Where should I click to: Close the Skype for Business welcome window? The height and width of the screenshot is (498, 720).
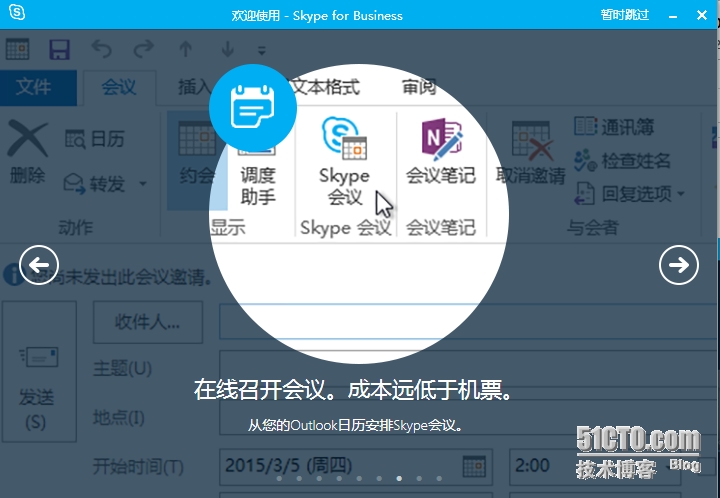tap(702, 15)
